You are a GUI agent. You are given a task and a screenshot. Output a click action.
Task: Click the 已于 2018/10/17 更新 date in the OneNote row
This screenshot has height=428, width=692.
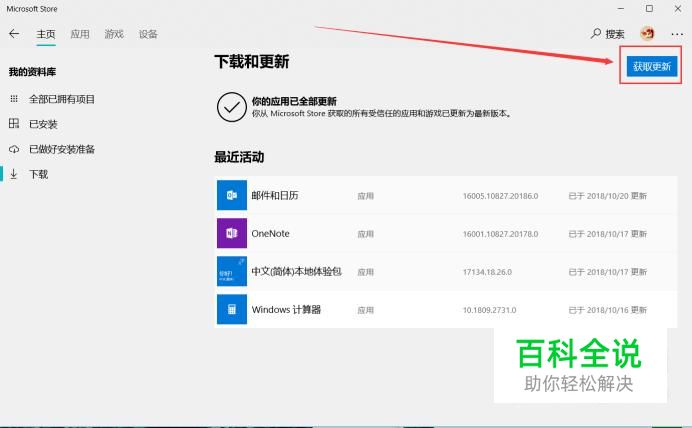(x=608, y=234)
